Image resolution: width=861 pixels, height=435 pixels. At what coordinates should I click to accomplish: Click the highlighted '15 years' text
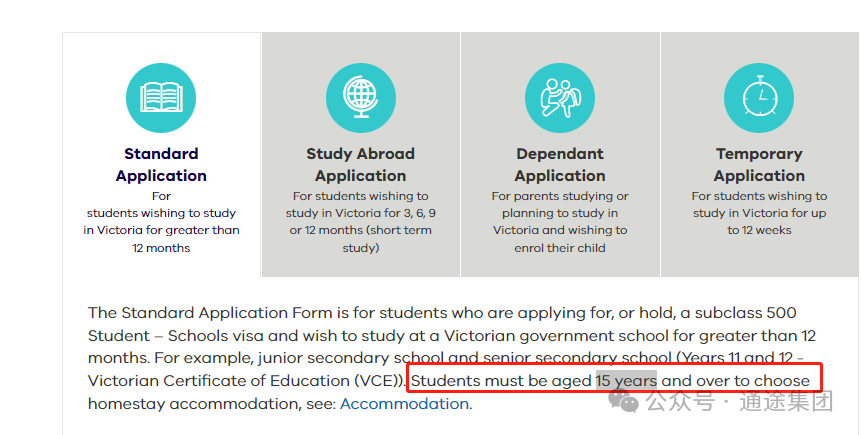coord(626,381)
